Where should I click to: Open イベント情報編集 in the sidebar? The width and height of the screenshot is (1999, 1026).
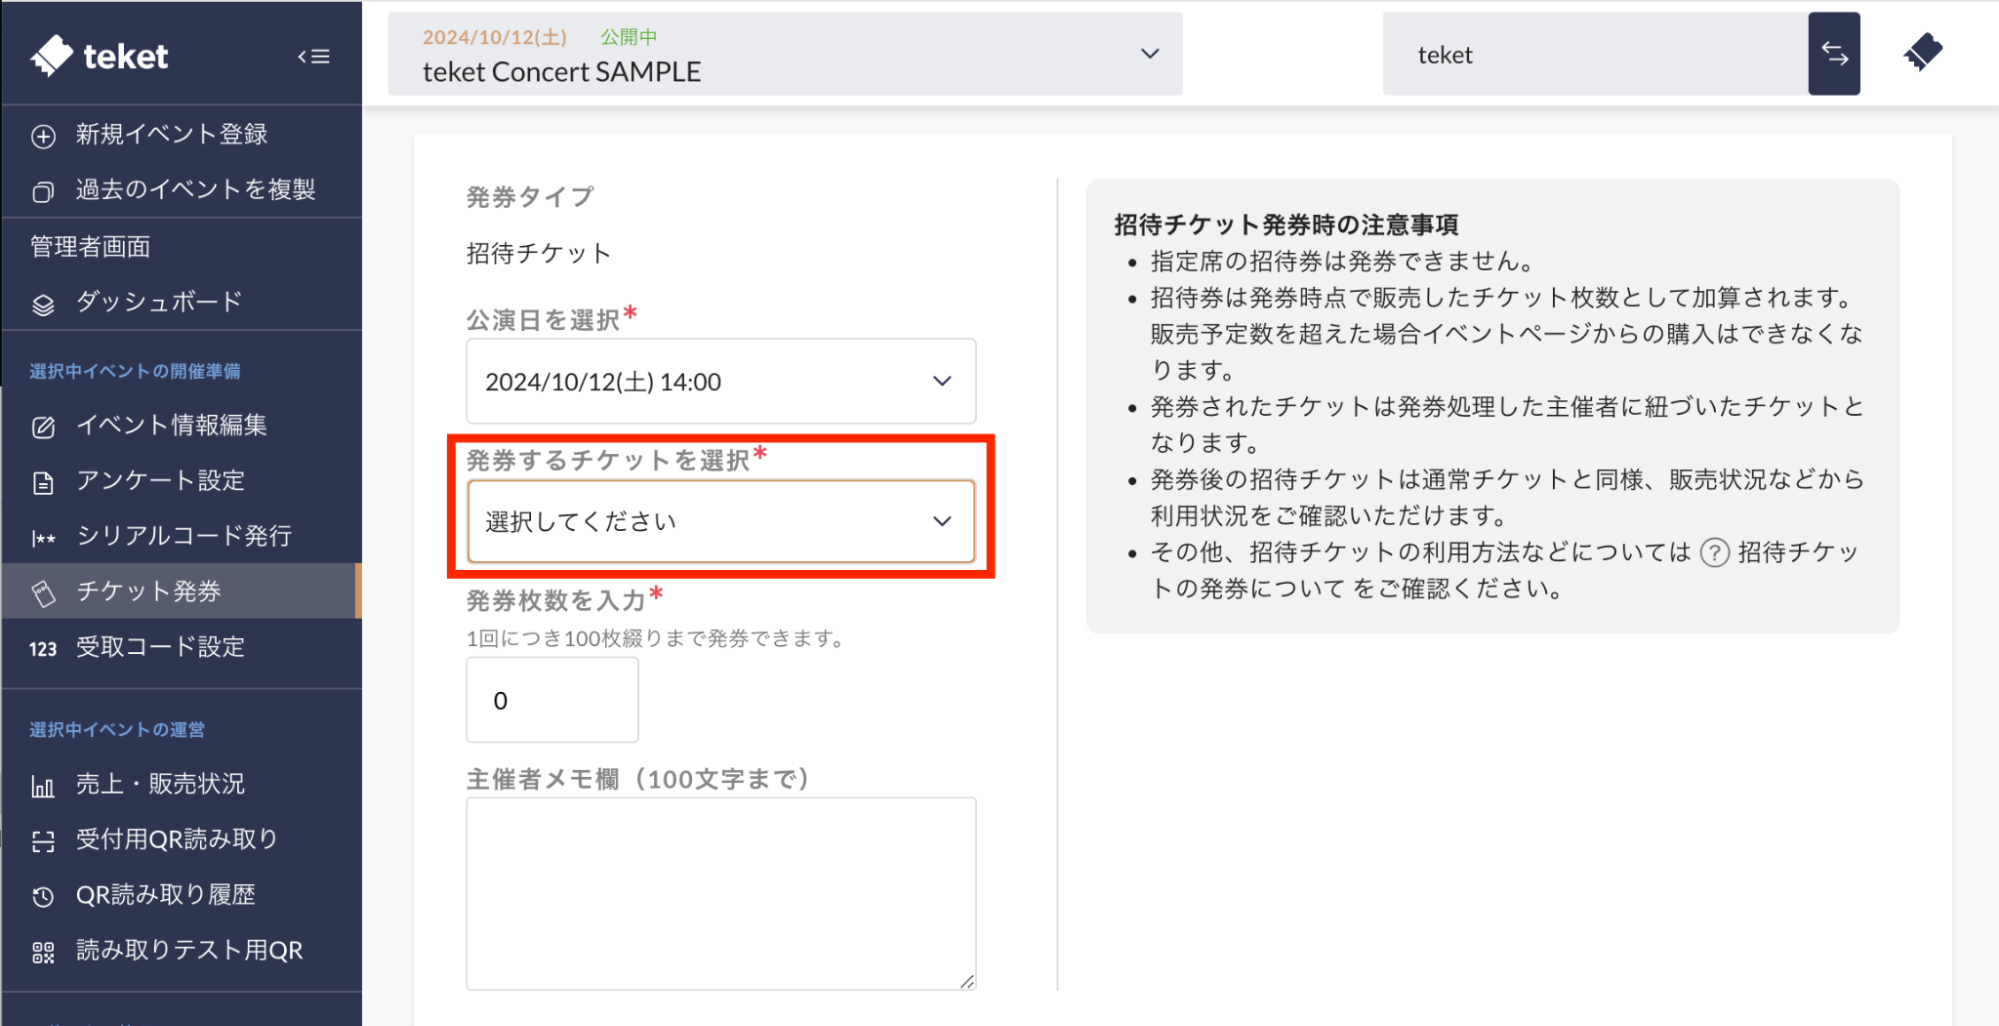pyautogui.click(x=171, y=425)
